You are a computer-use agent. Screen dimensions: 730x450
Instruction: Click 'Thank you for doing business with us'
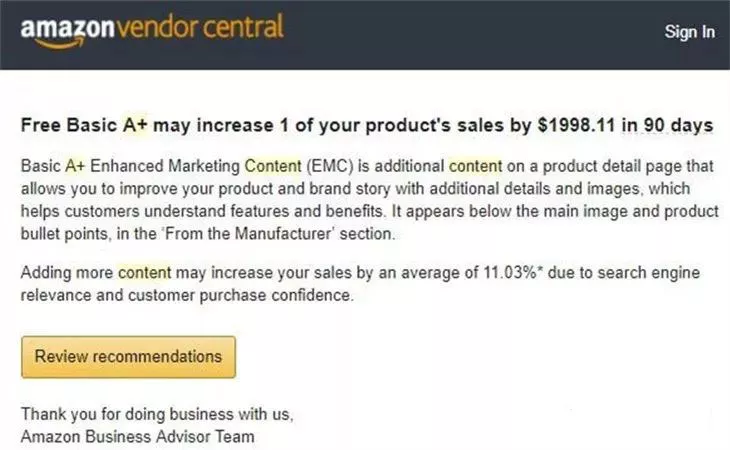(157, 413)
